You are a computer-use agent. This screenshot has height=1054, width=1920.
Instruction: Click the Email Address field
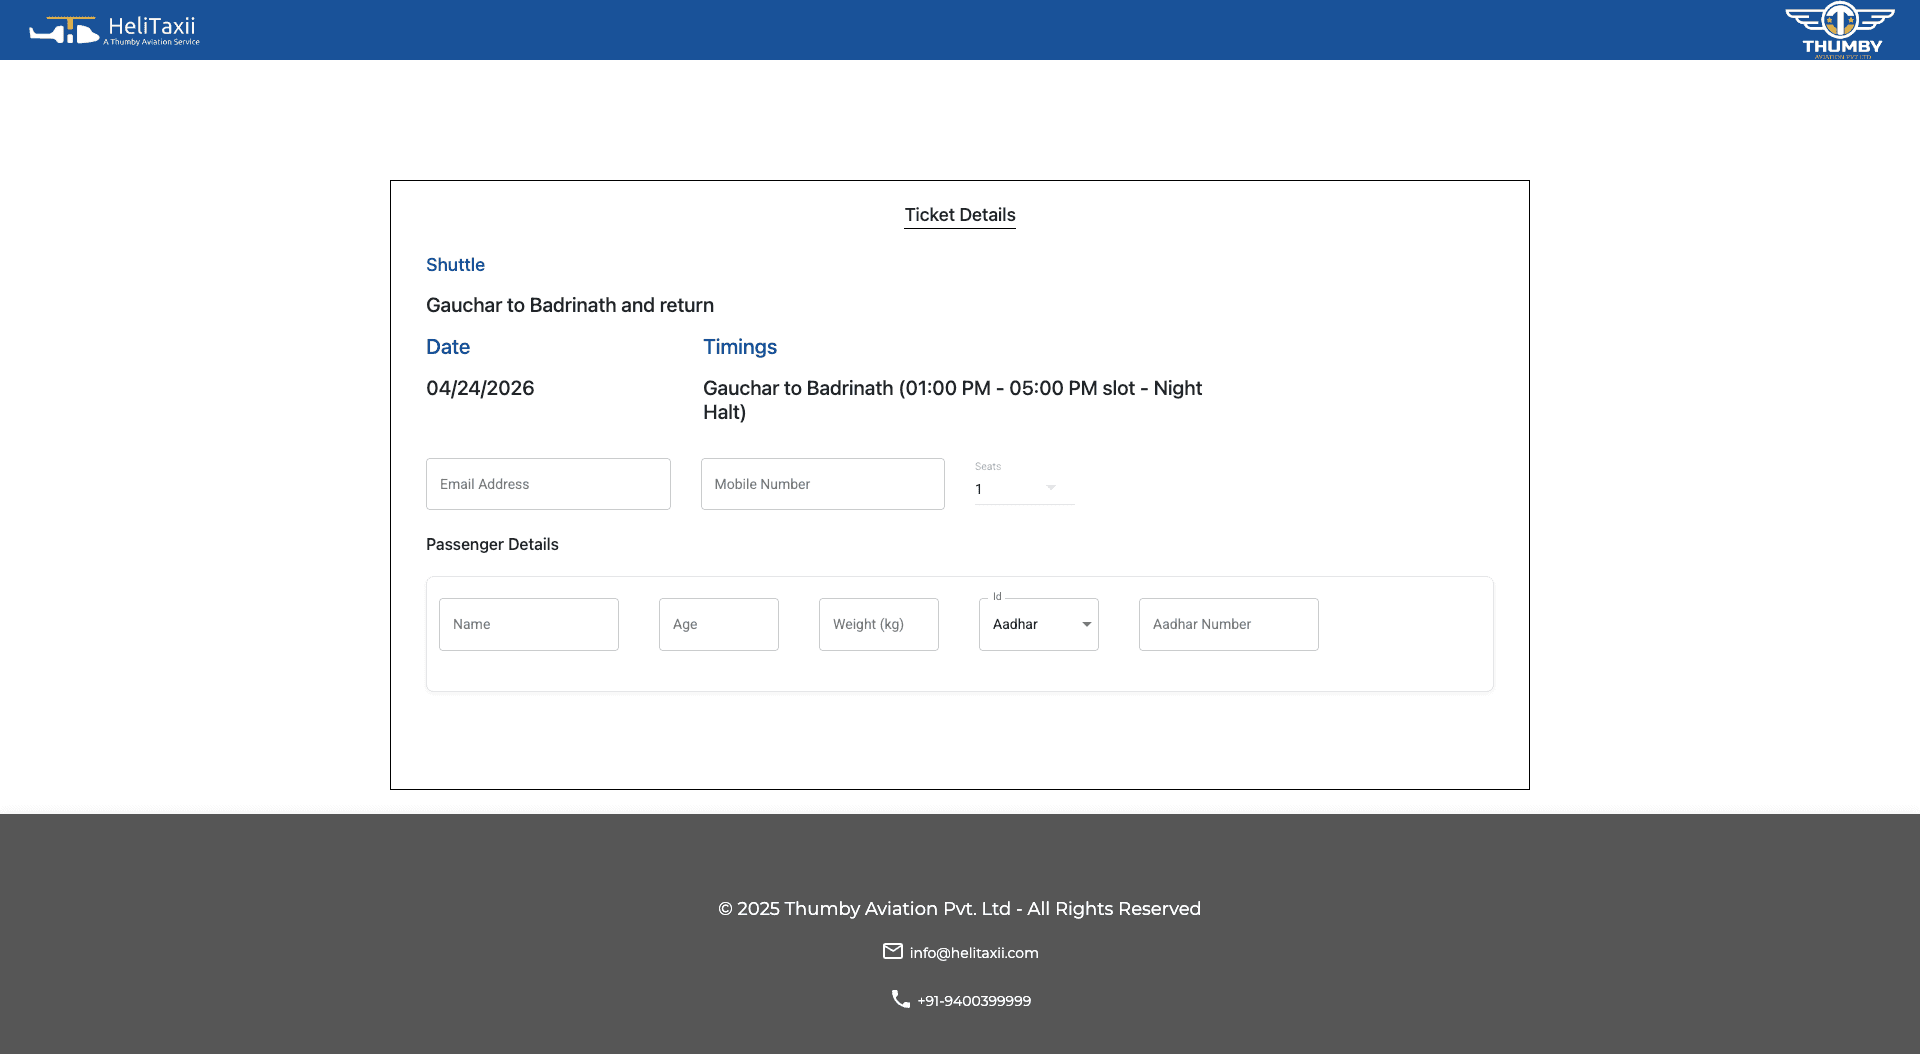pyautogui.click(x=548, y=484)
